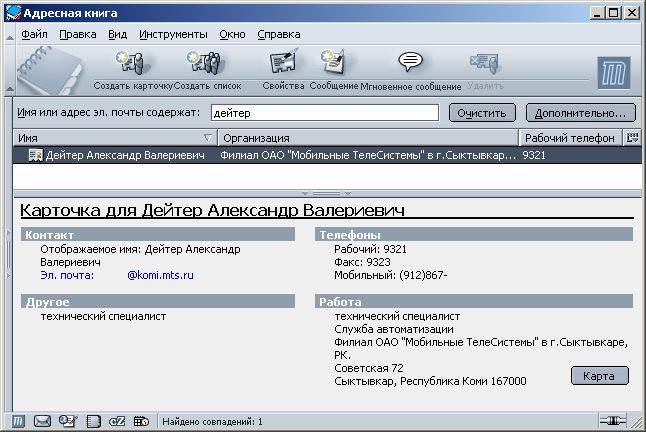Screen dimensions: 646x432
Task: Click the Создать карточку toolbar icon
Action: [133, 69]
